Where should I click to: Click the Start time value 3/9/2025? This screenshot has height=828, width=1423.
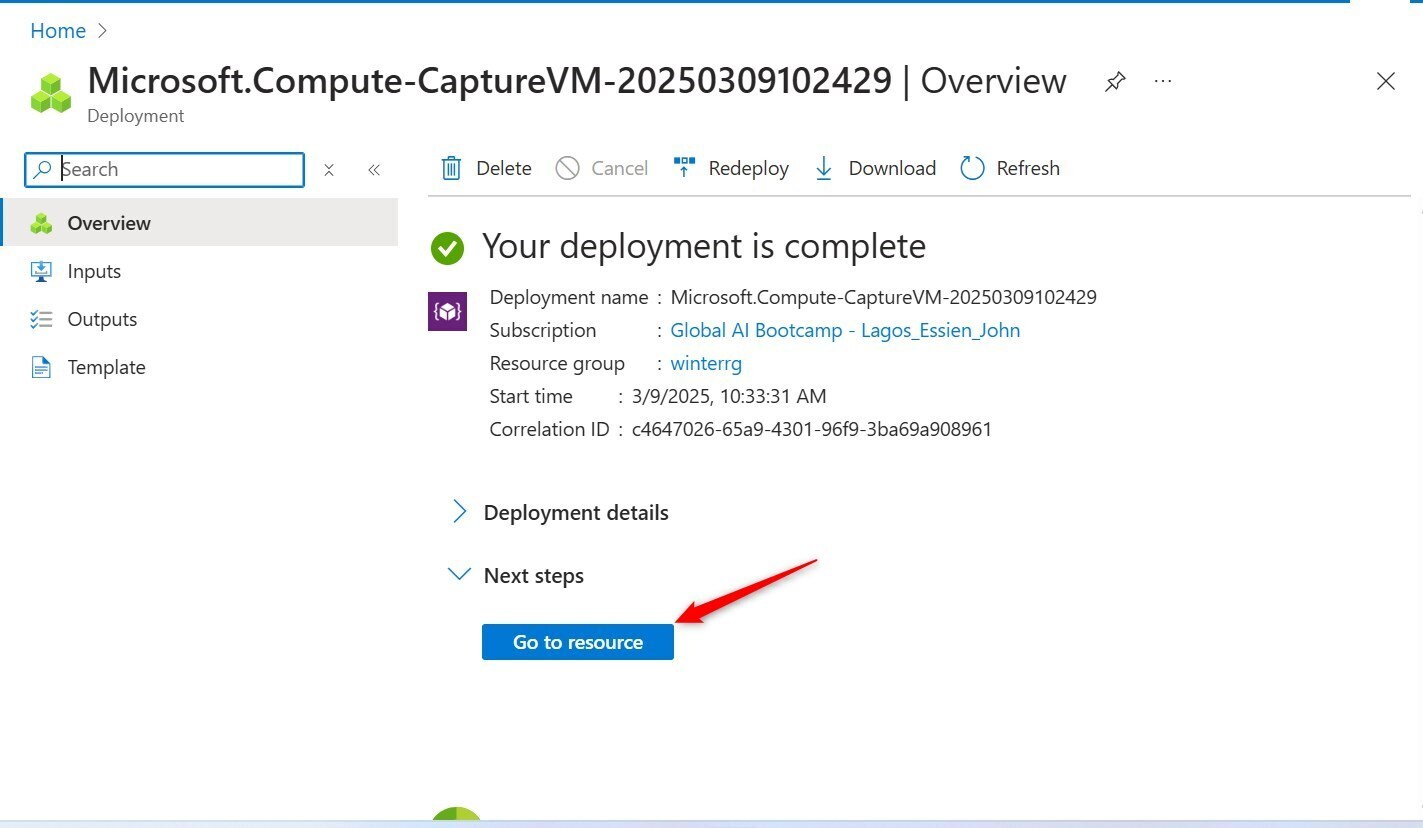(729, 396)
